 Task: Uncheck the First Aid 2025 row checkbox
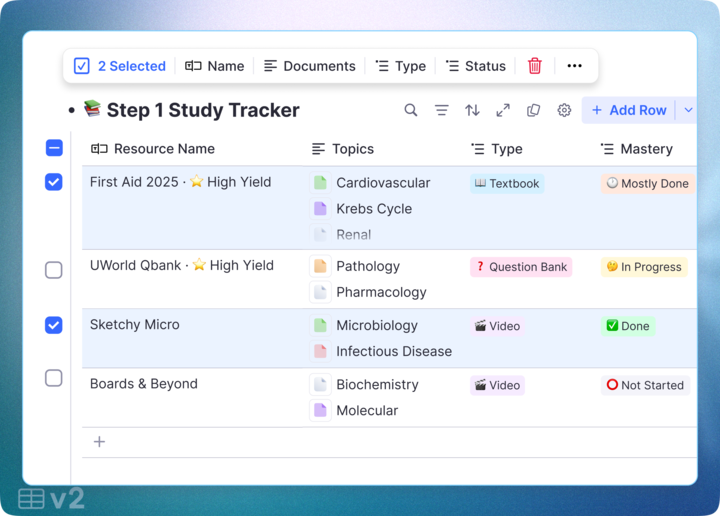[54, 182]
